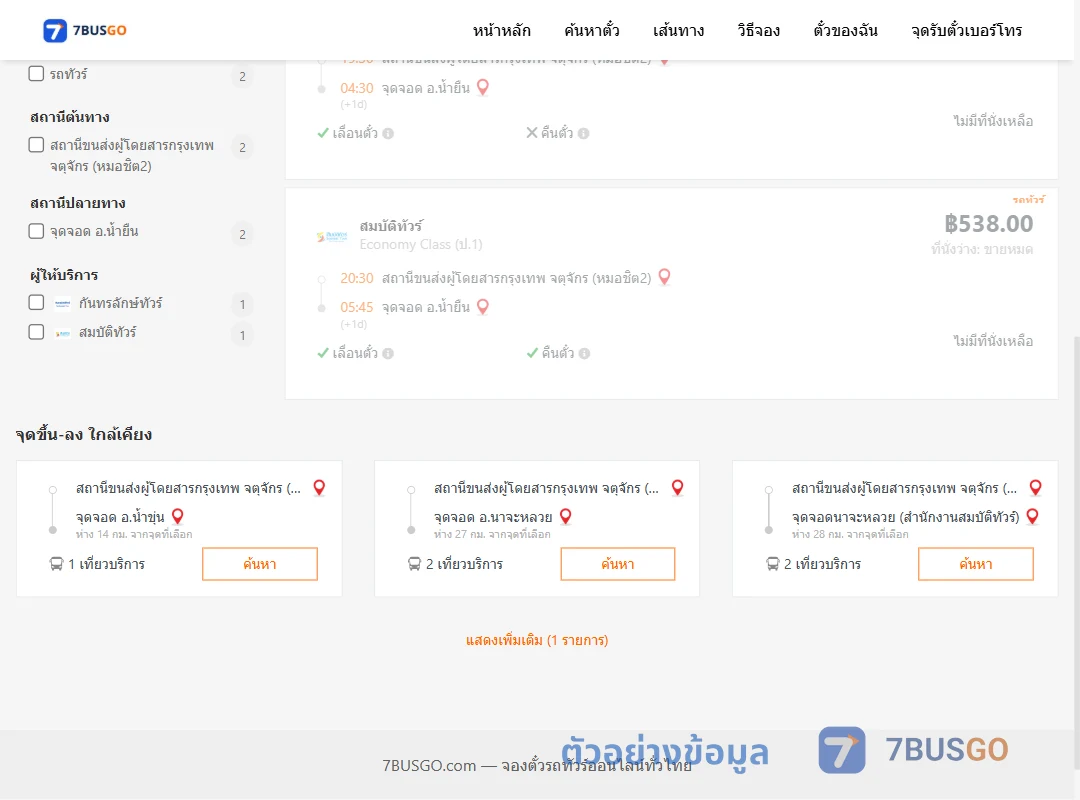
Task: Click bus icon beside 1 เที่ยวบริการ
Action: (x=56, y=564)
